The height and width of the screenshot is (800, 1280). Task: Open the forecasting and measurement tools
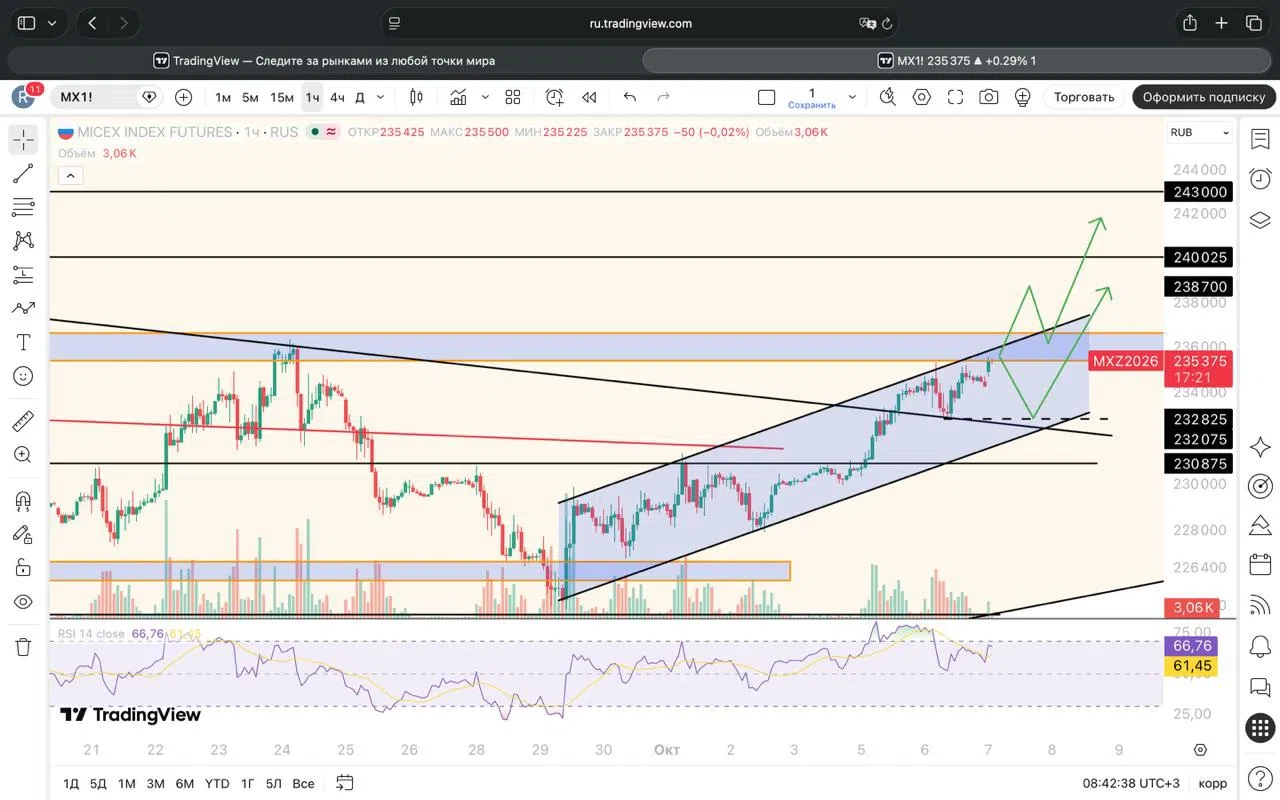[x=23, y=274]
